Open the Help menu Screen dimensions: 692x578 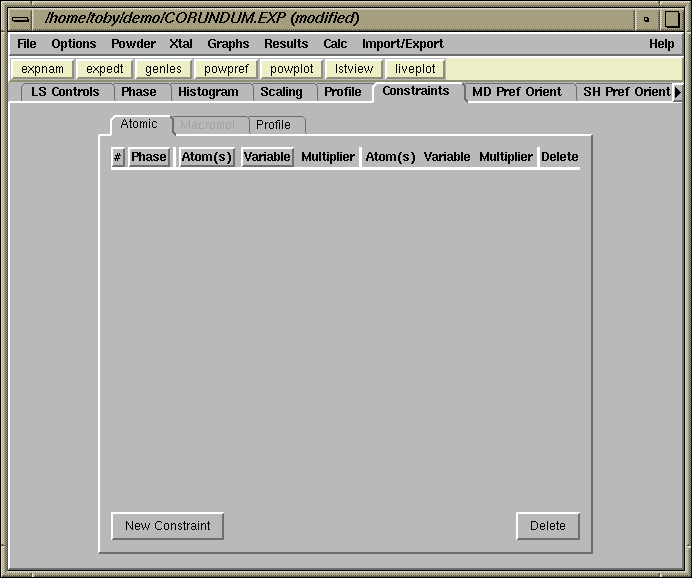661,44
